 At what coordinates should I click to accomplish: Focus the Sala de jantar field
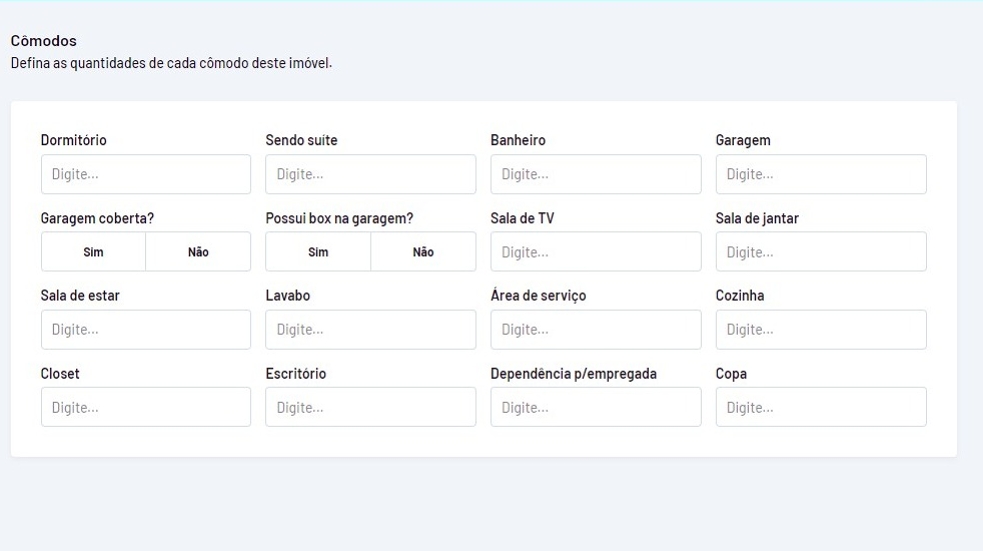820,252
